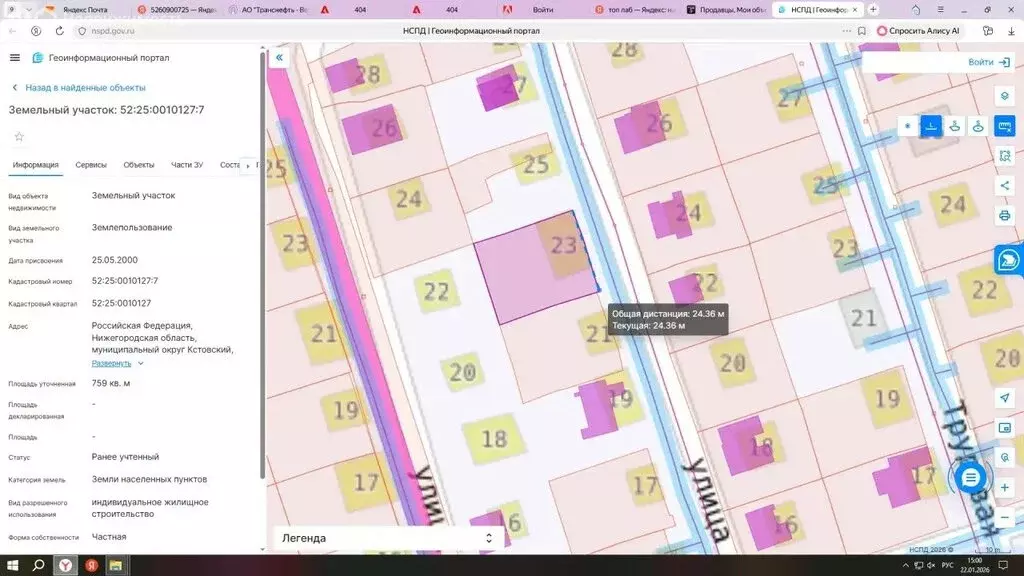Switch to the Сервисы tab
This screenshot has height=576, width=1024.
91,165
